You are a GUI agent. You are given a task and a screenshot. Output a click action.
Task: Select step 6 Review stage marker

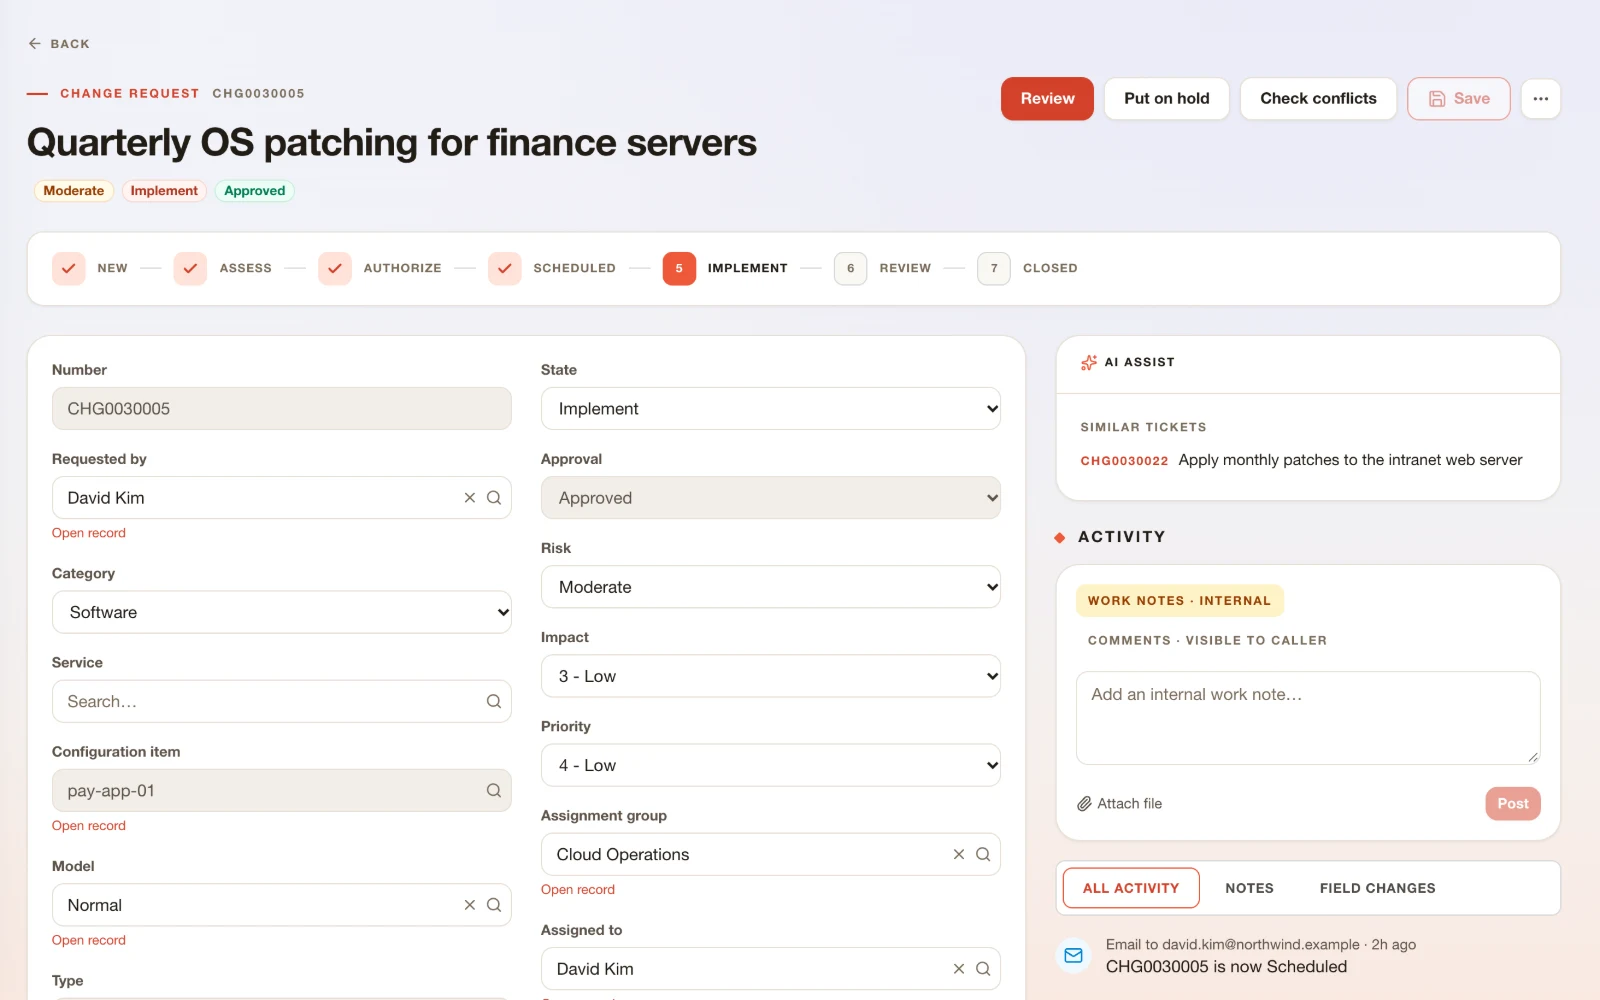click(851, 268)
